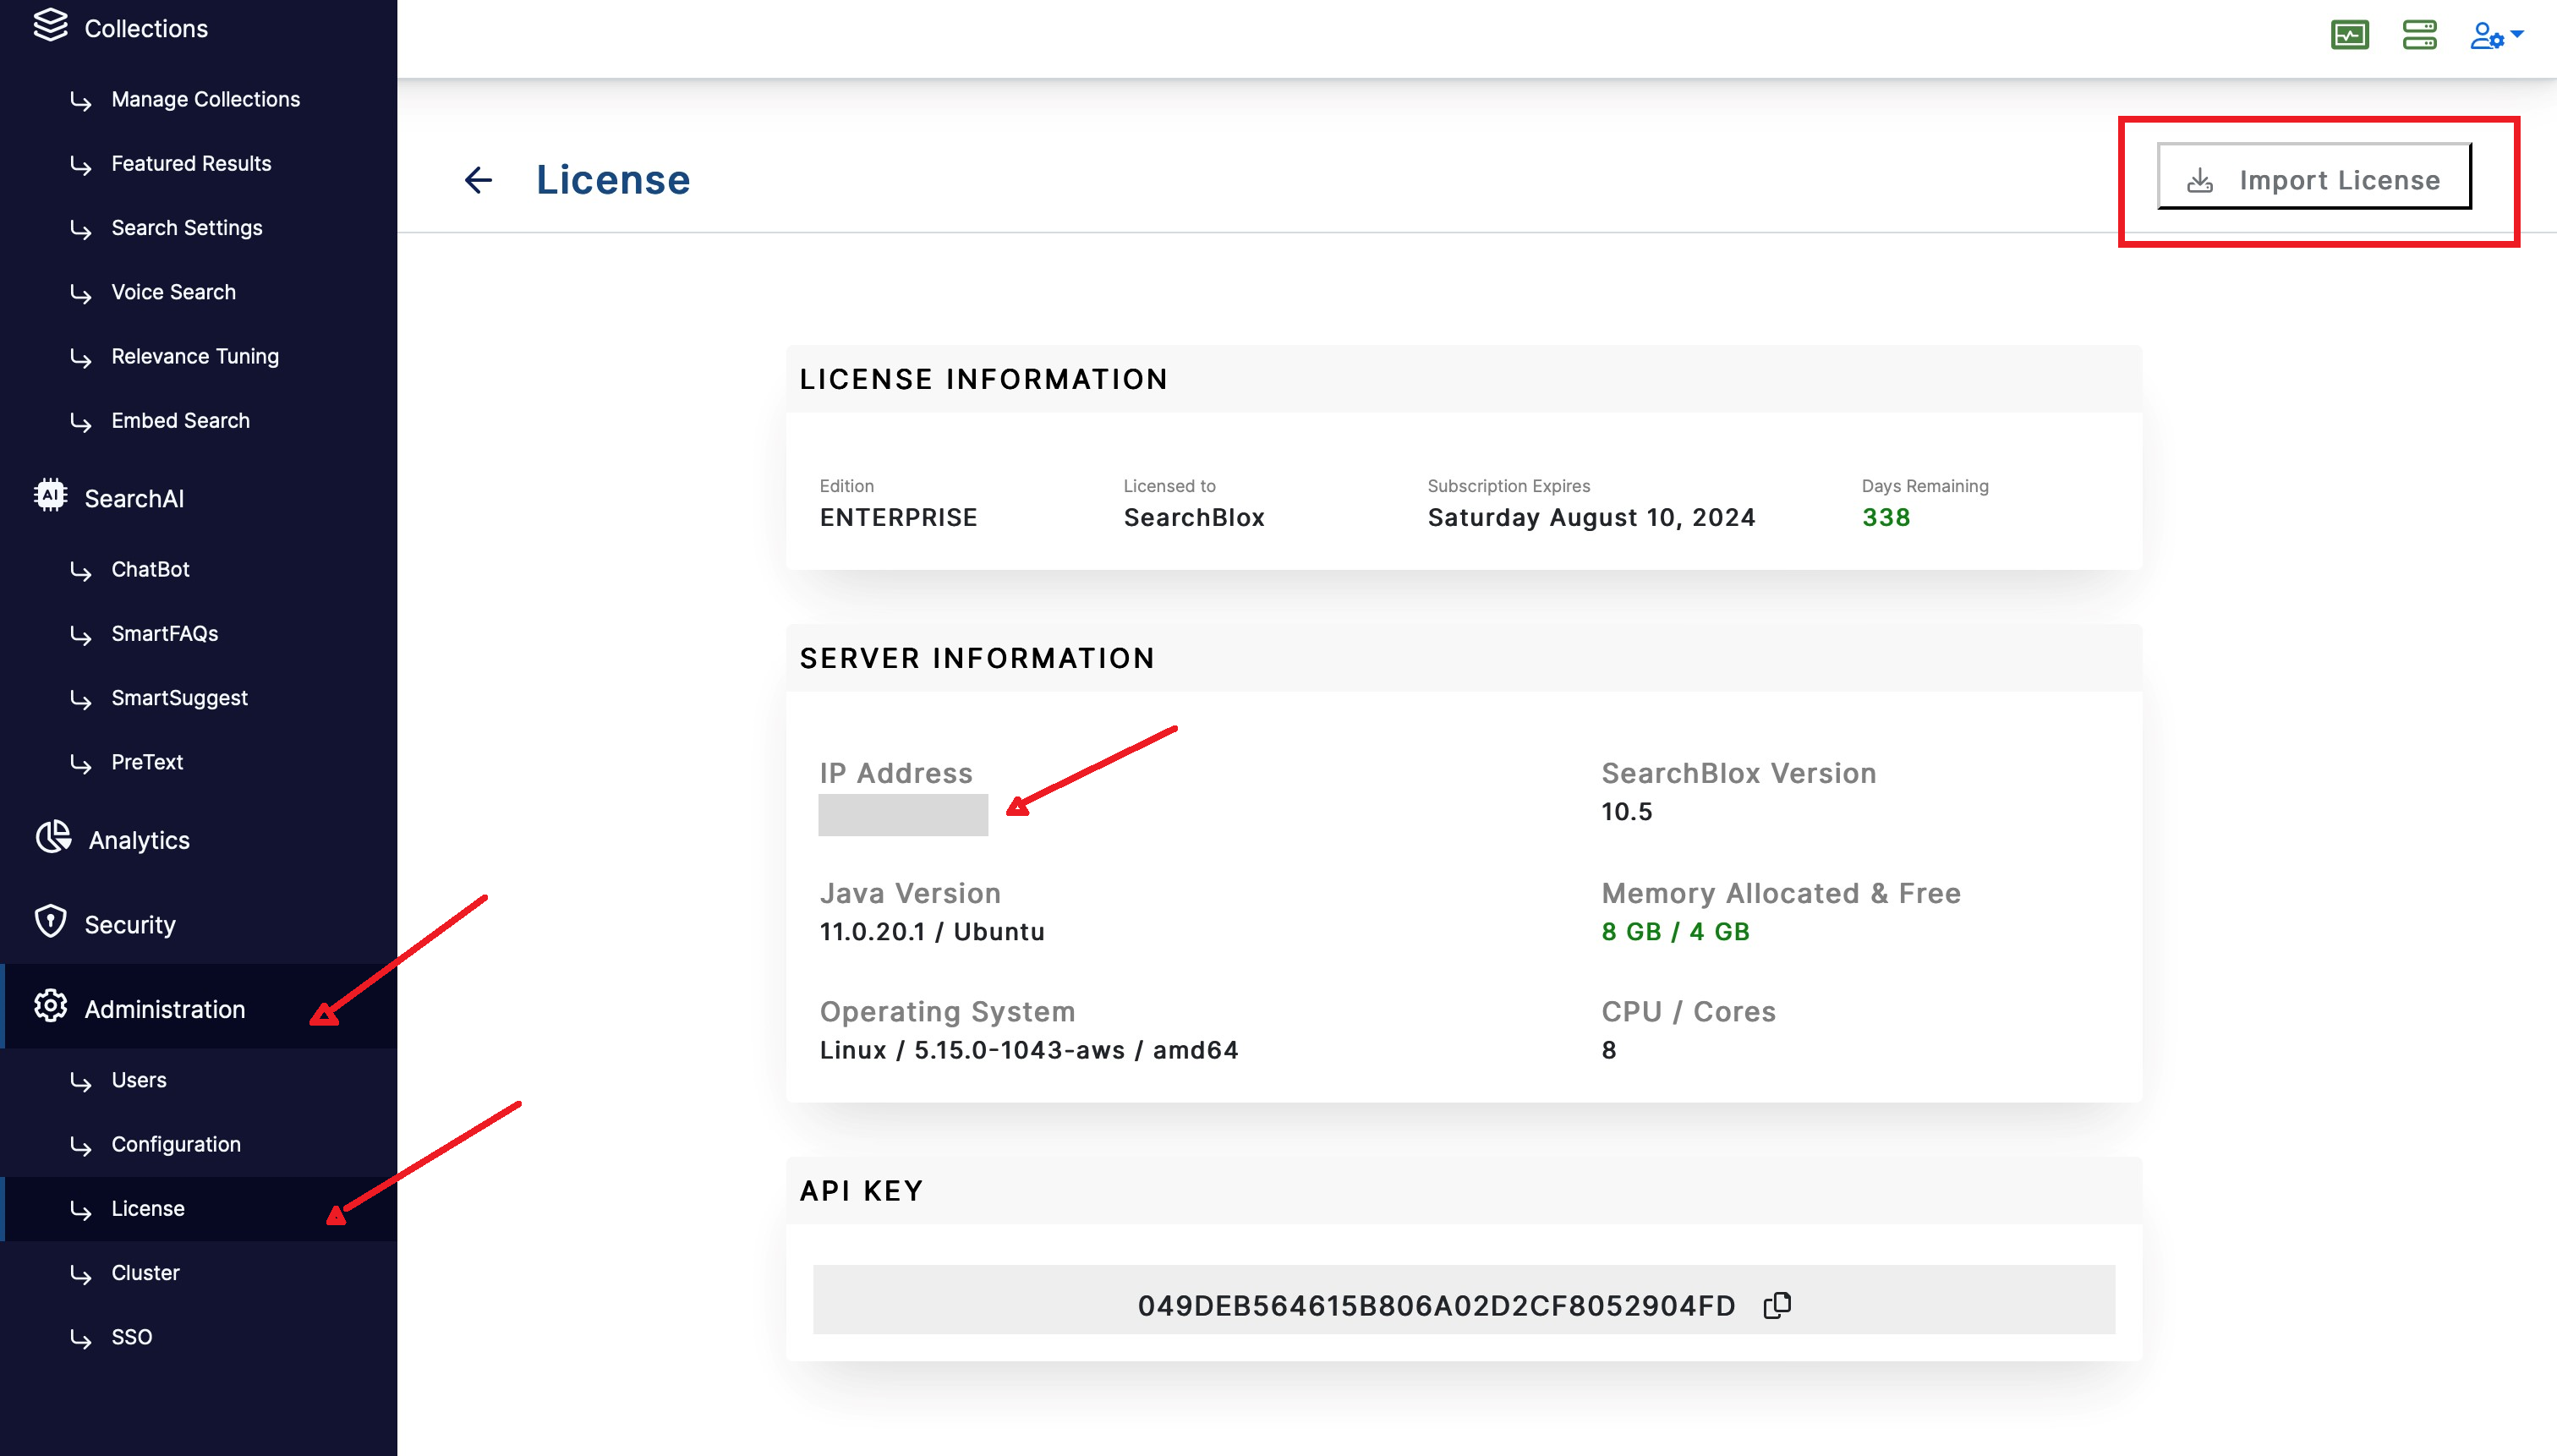Click the SearchAI chip icon
The image size is (2557, 1456).
[x=50, y=496]
